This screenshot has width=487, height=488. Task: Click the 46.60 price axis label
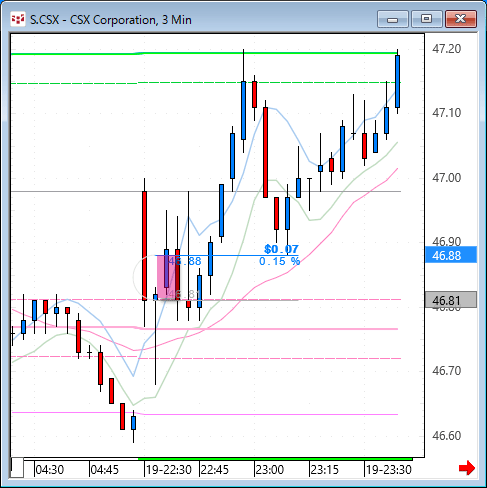pyautogui.click(x=447, y=435)
